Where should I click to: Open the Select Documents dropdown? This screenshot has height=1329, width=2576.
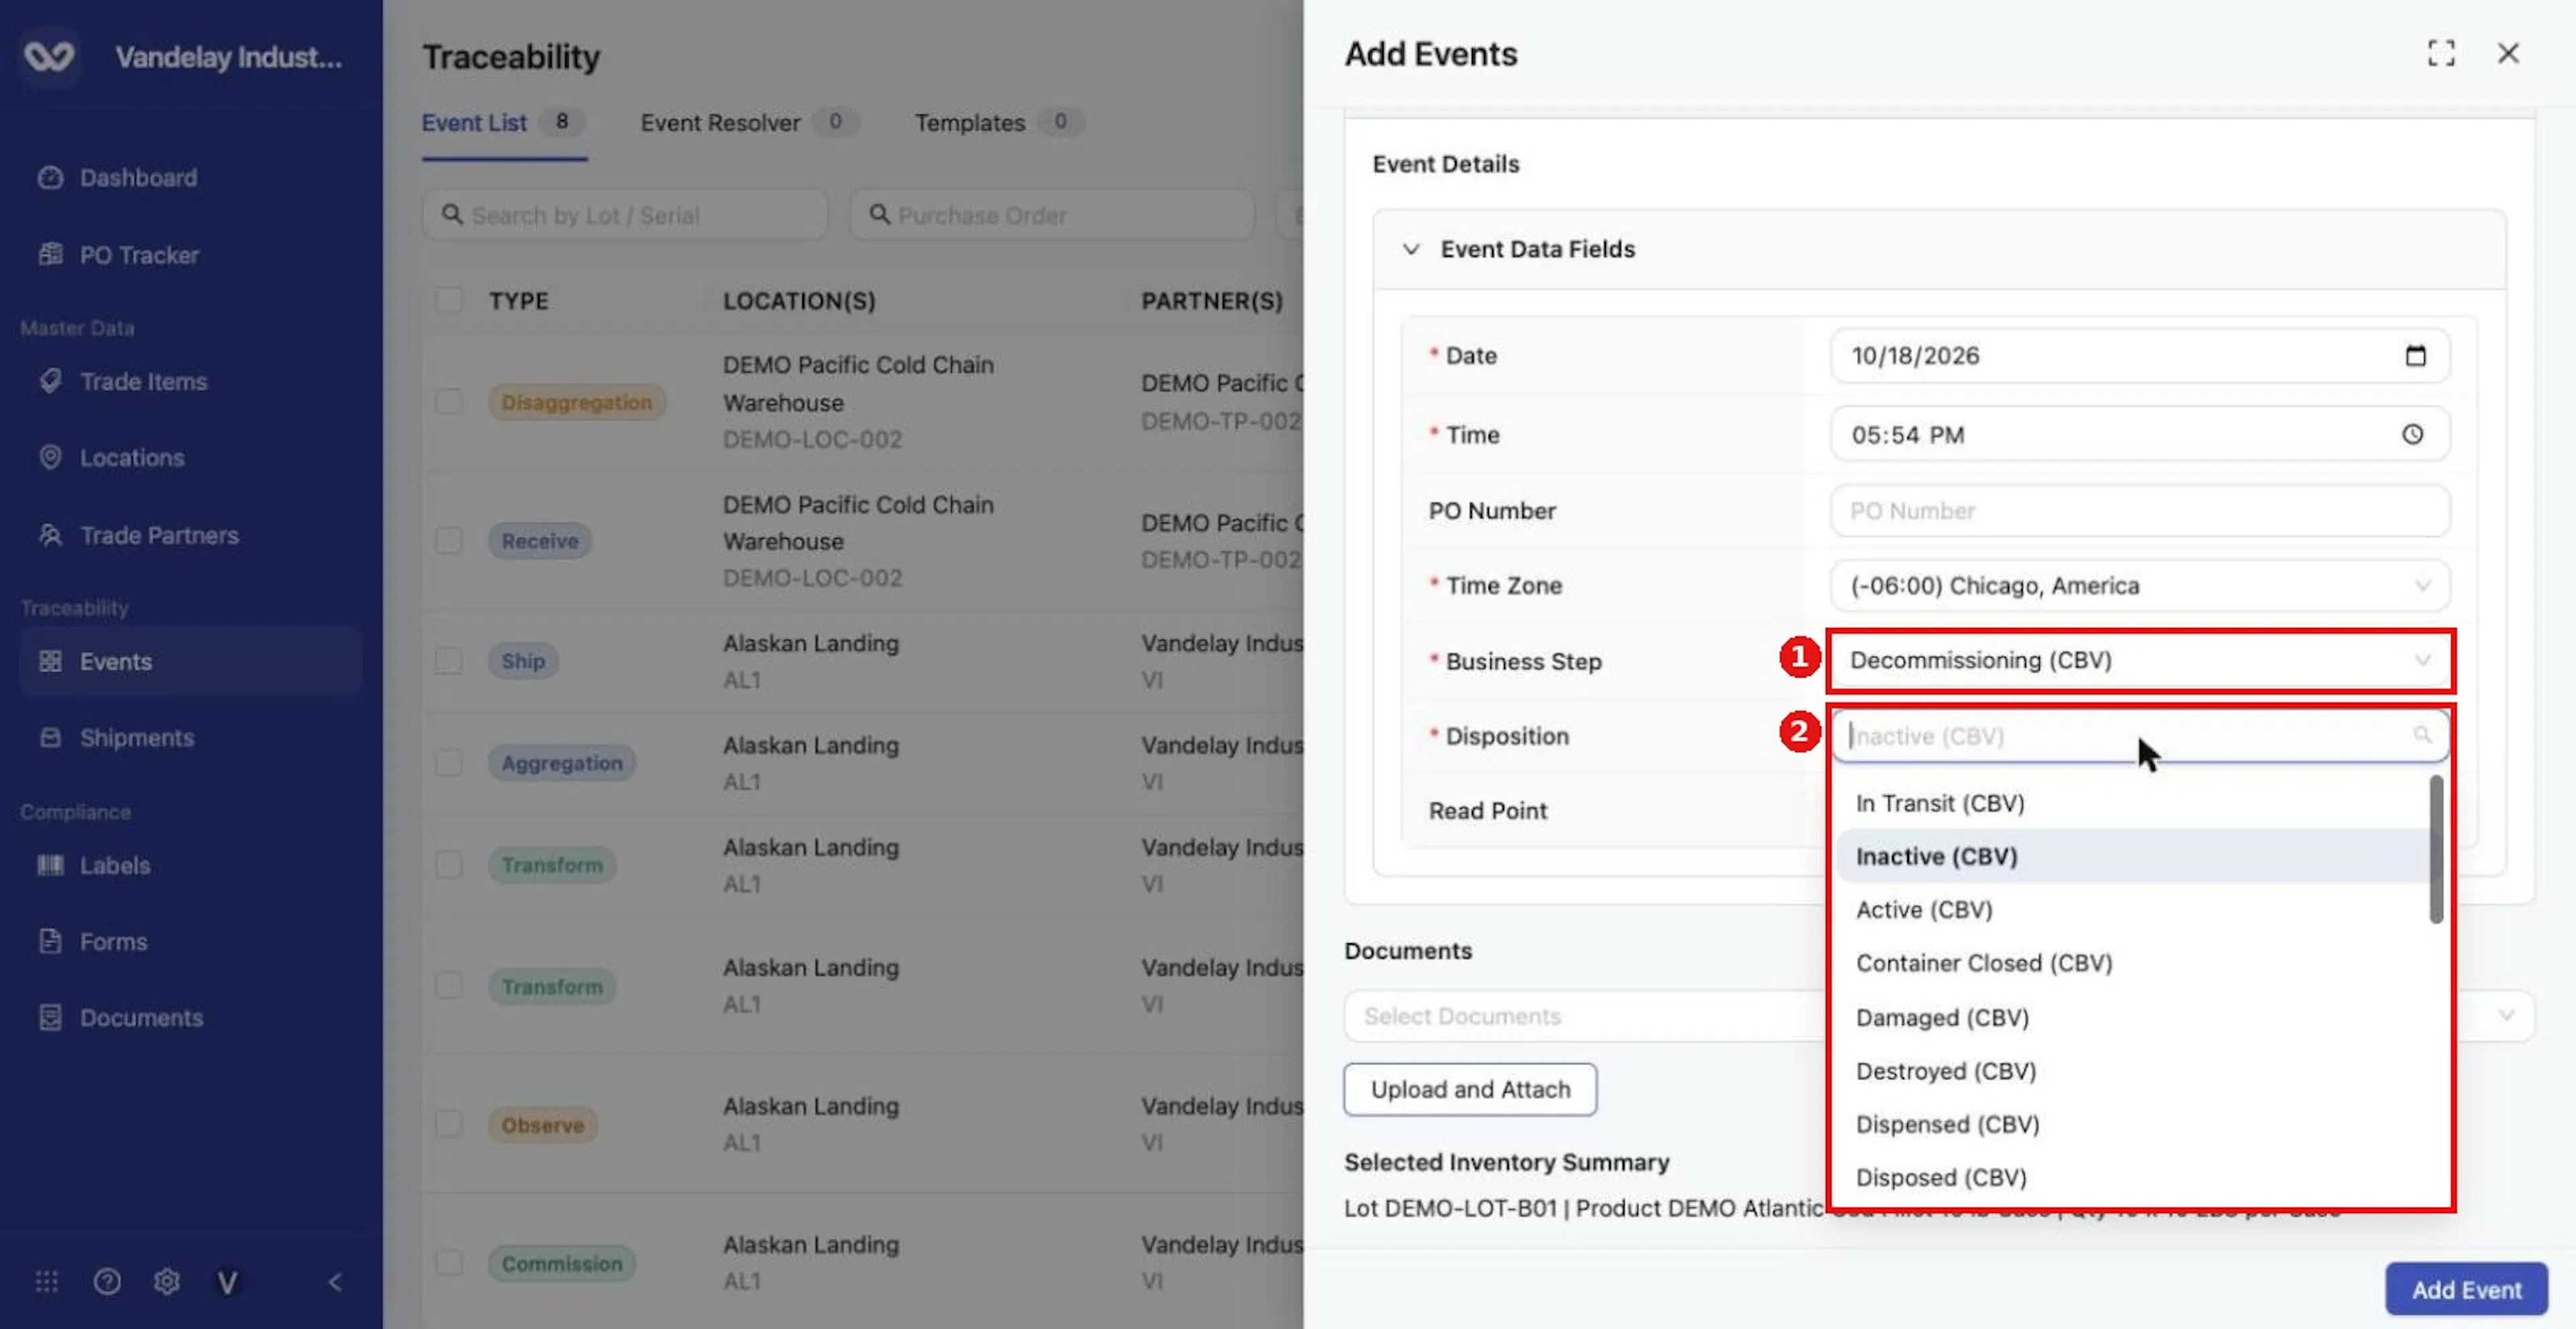[1939, 1017]
